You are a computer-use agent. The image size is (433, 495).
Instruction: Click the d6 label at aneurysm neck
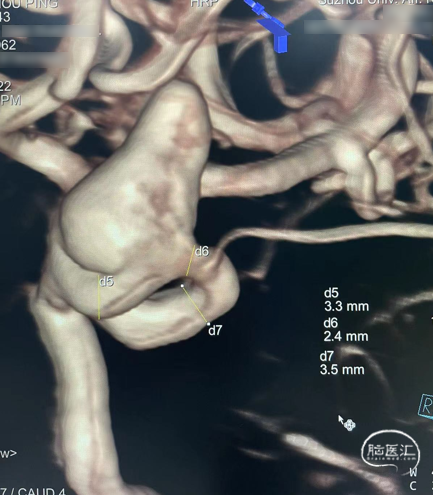[x=202, y=251]
